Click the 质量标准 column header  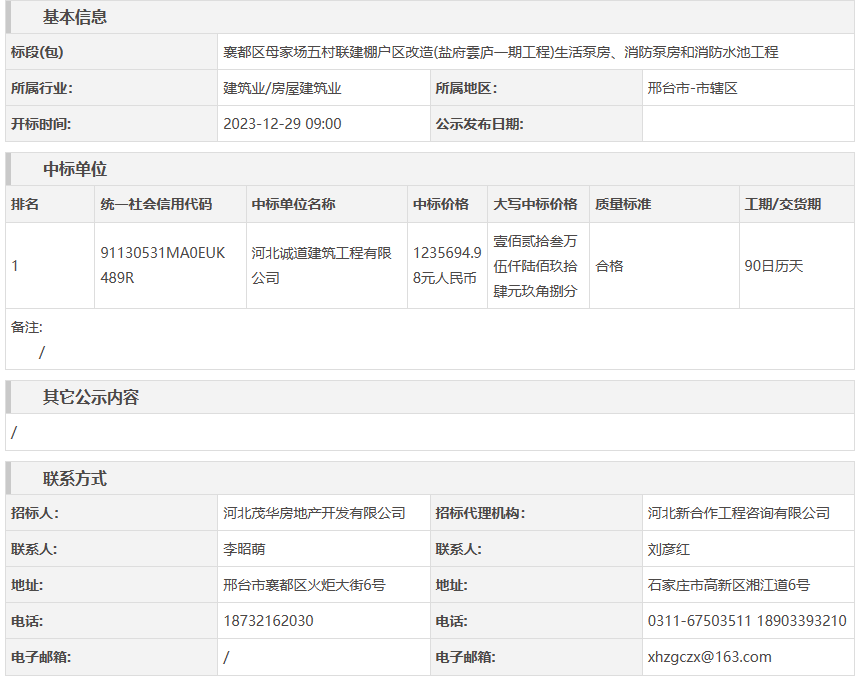click(623, 204)
